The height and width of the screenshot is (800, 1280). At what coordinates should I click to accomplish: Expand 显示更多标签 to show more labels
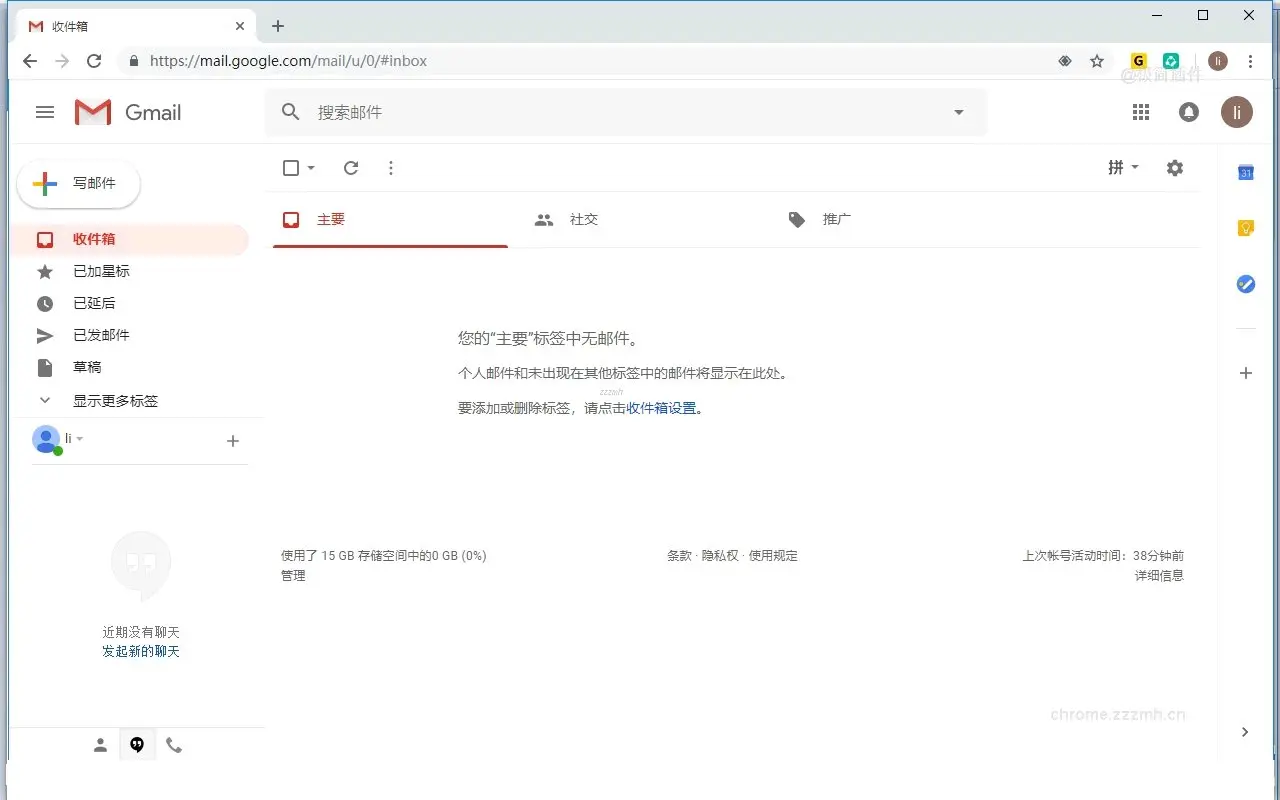click(x=116, y=400)
